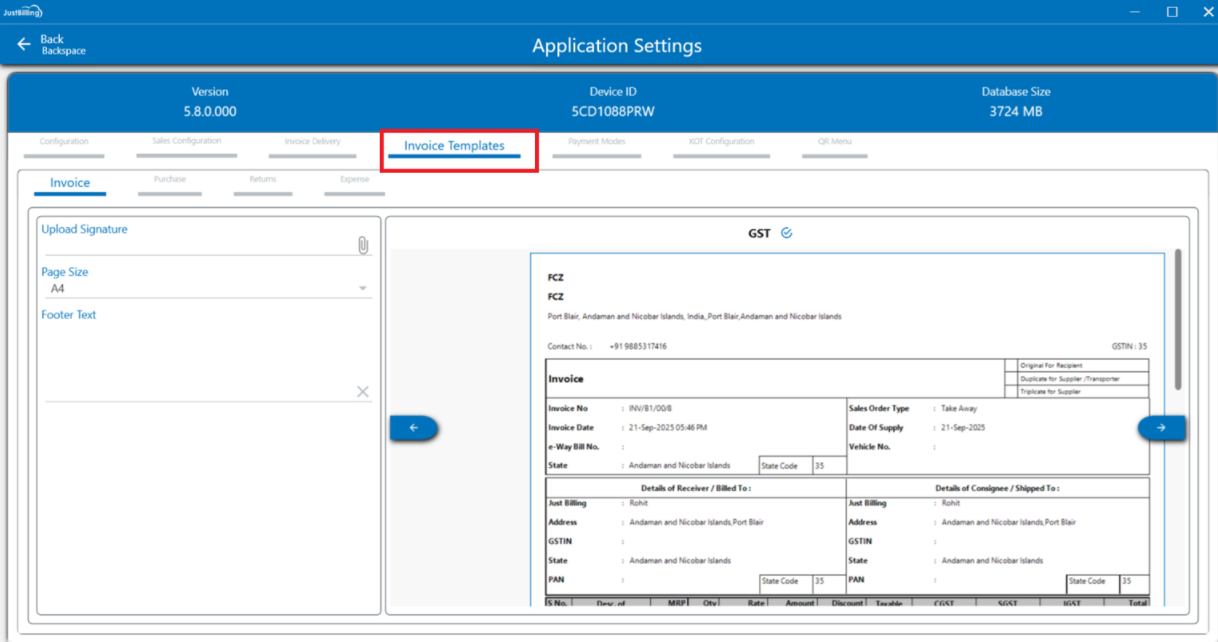The image size is (1218, 642).
Task: Go to the Invoice Delivery tab
Action: tap(312, 142)
